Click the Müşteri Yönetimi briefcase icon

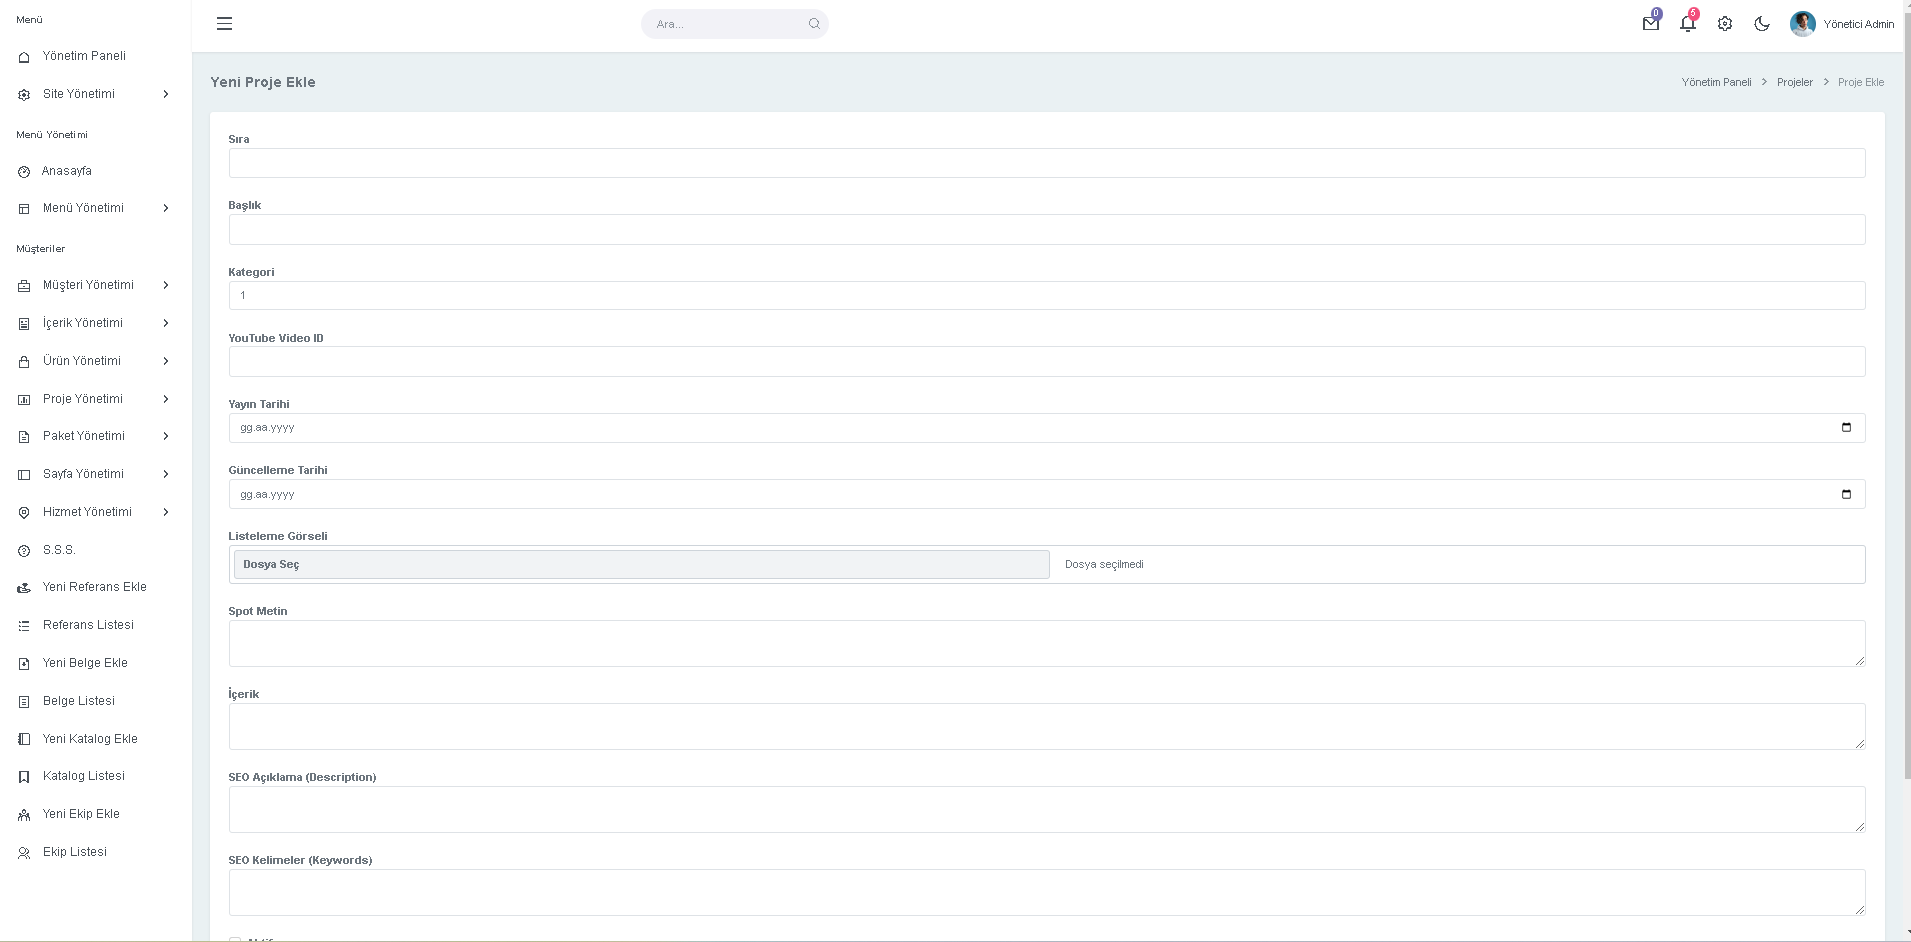(24, 286)
